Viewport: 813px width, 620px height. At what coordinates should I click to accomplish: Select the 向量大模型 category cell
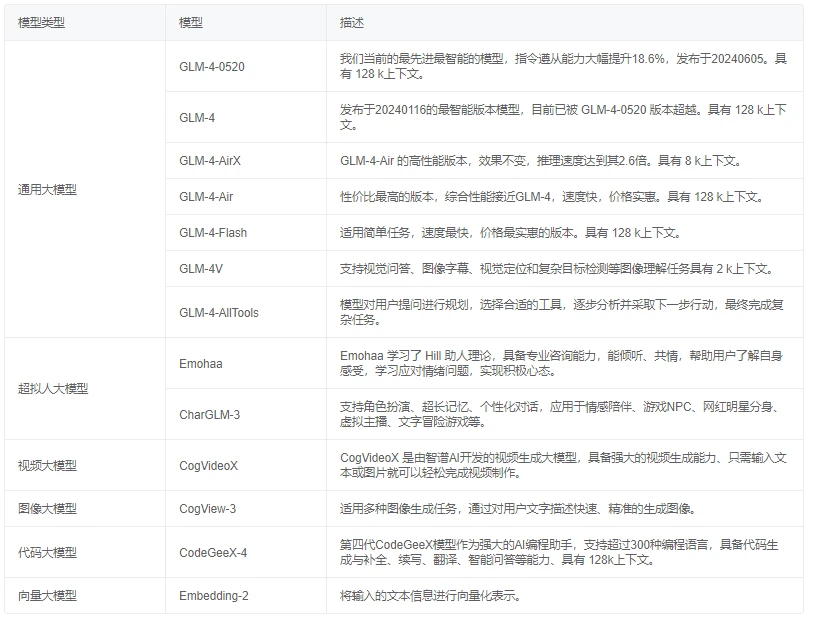click(85, 596)
